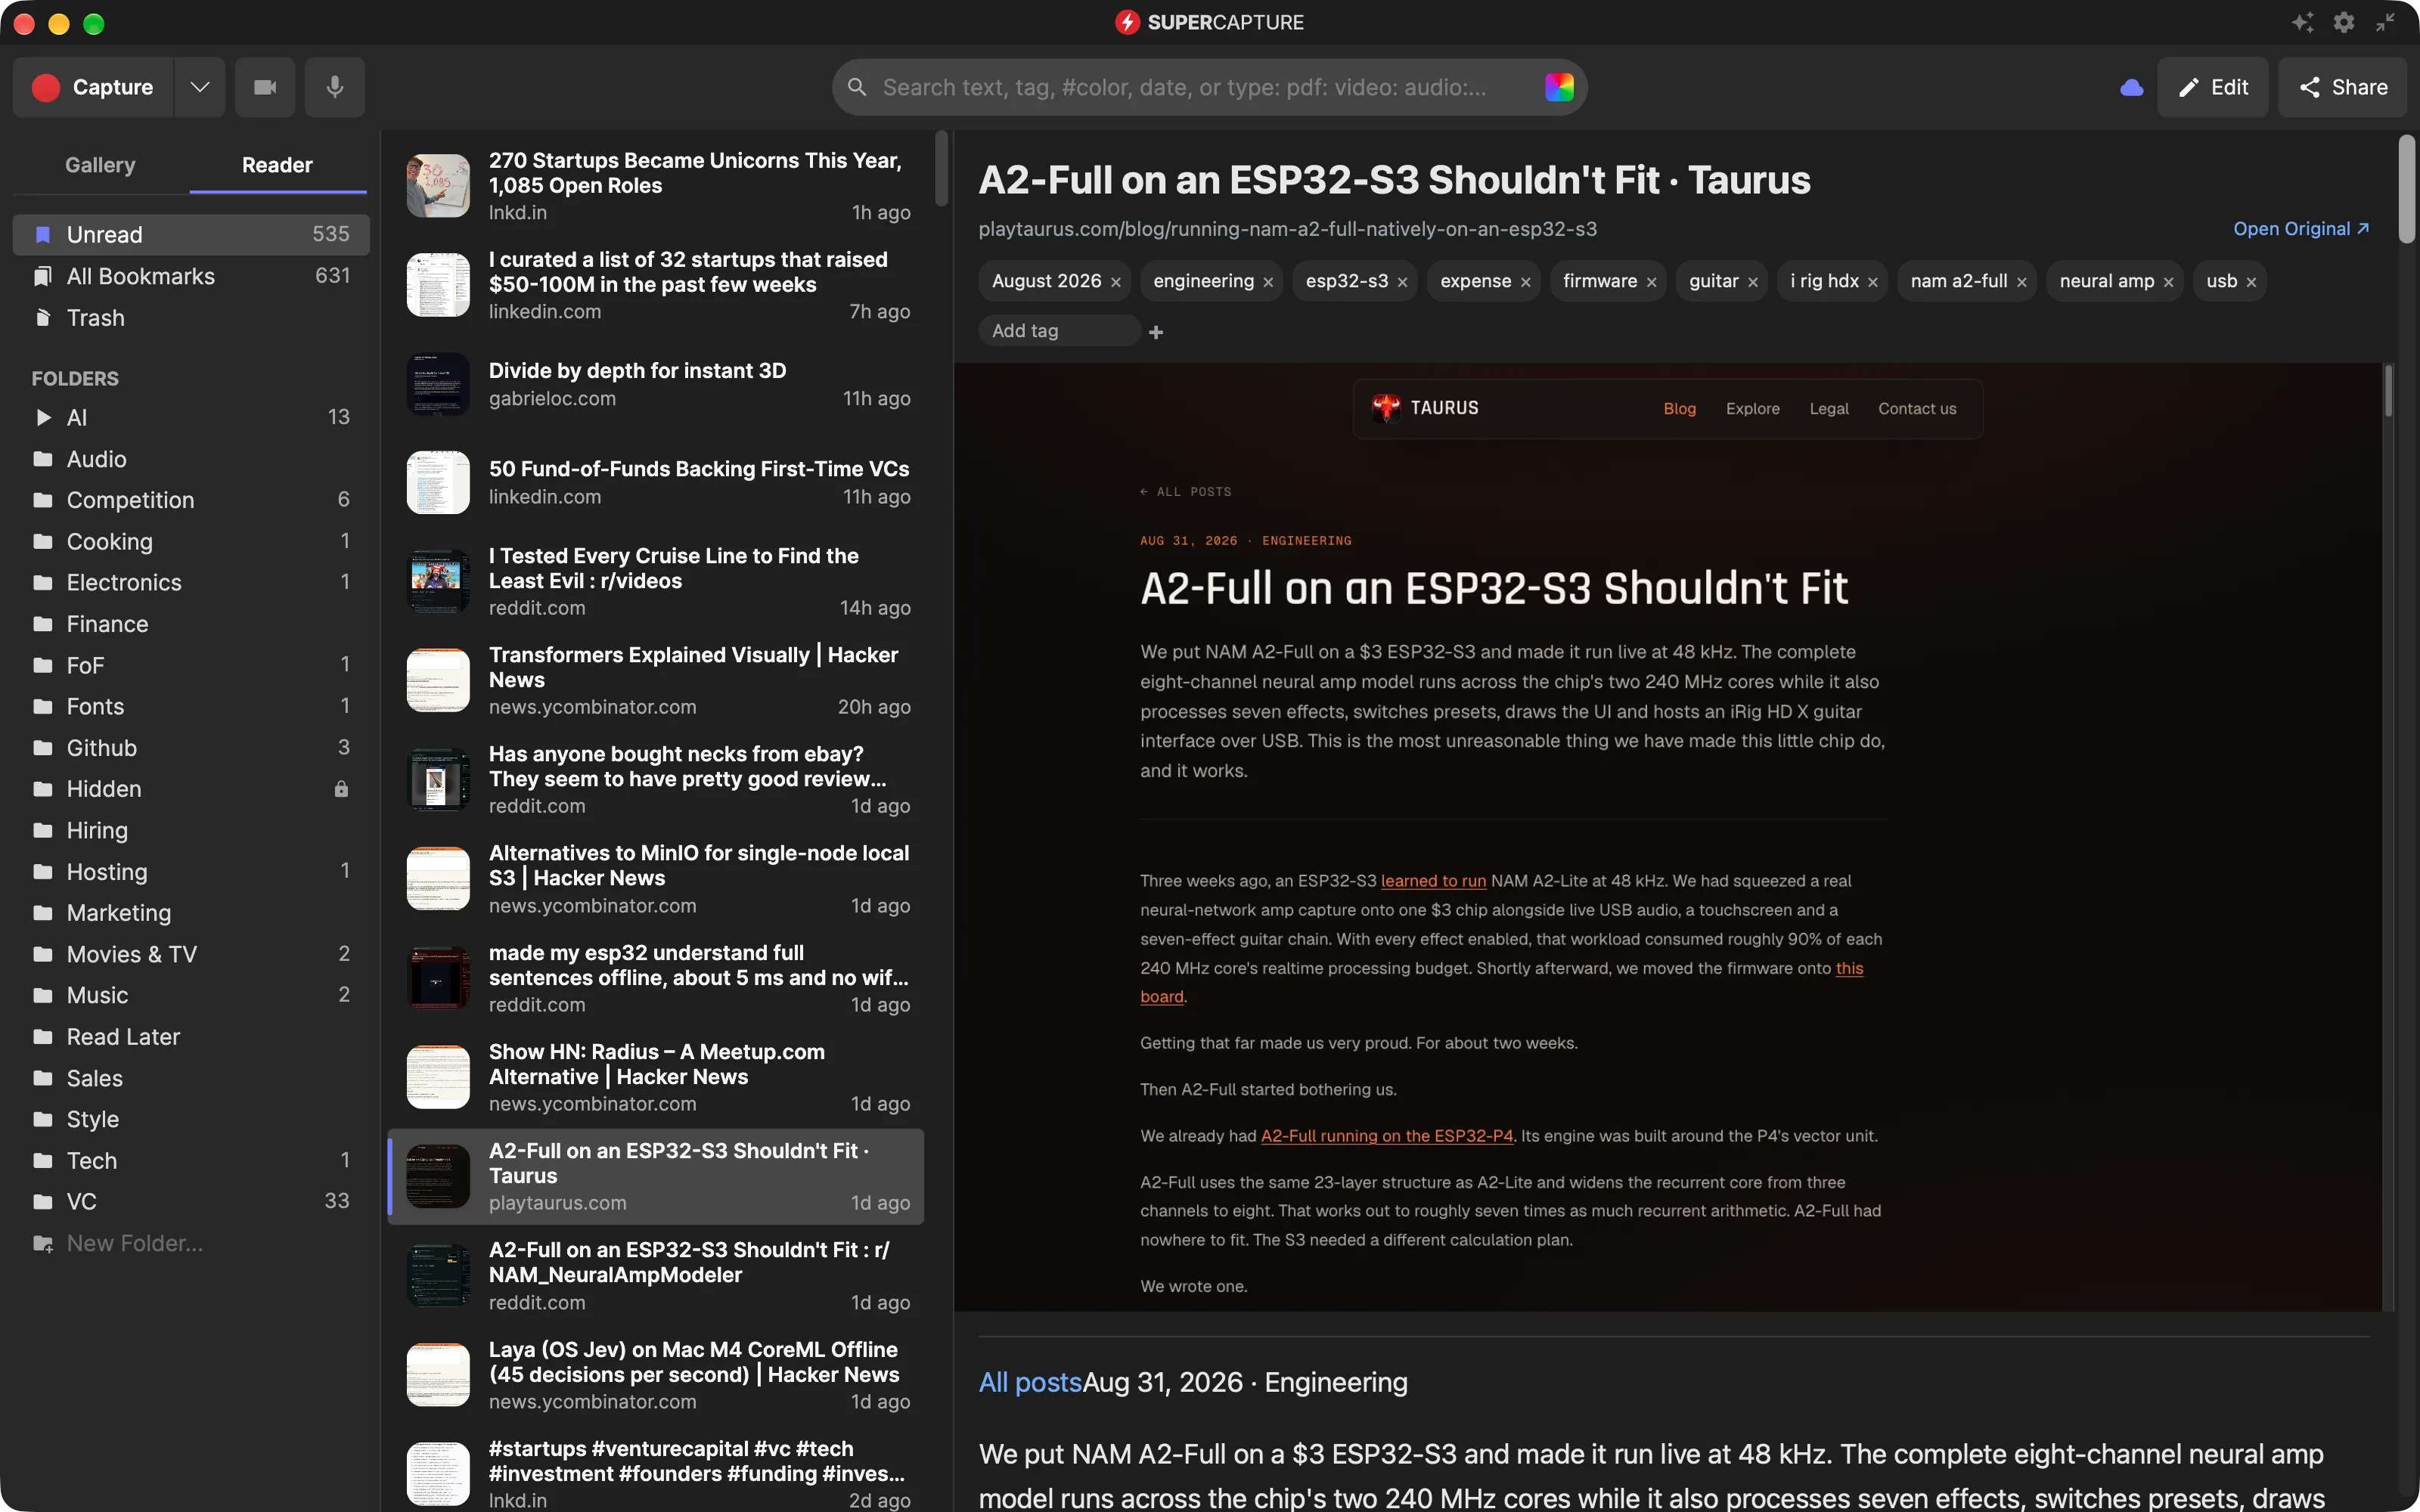Screen dimensions: 2420x1512
Task: Select All Bookmarks list
Action: 191,276
